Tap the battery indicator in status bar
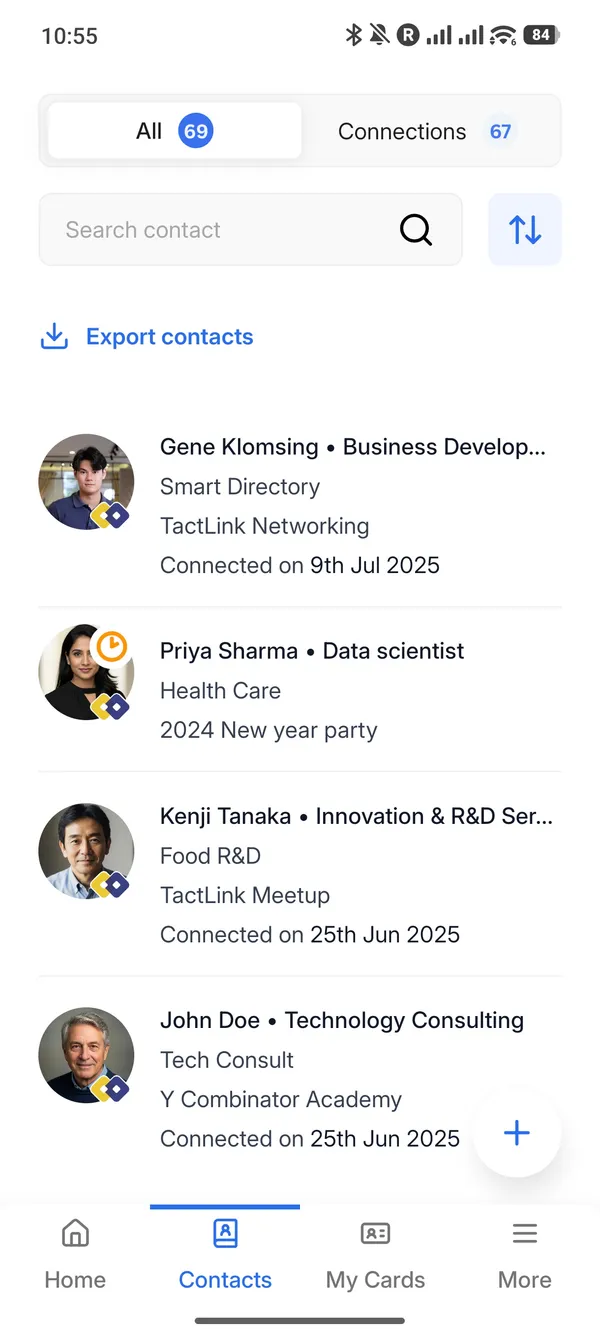This screenshot has width=600, height=1334. coord(541,35)
